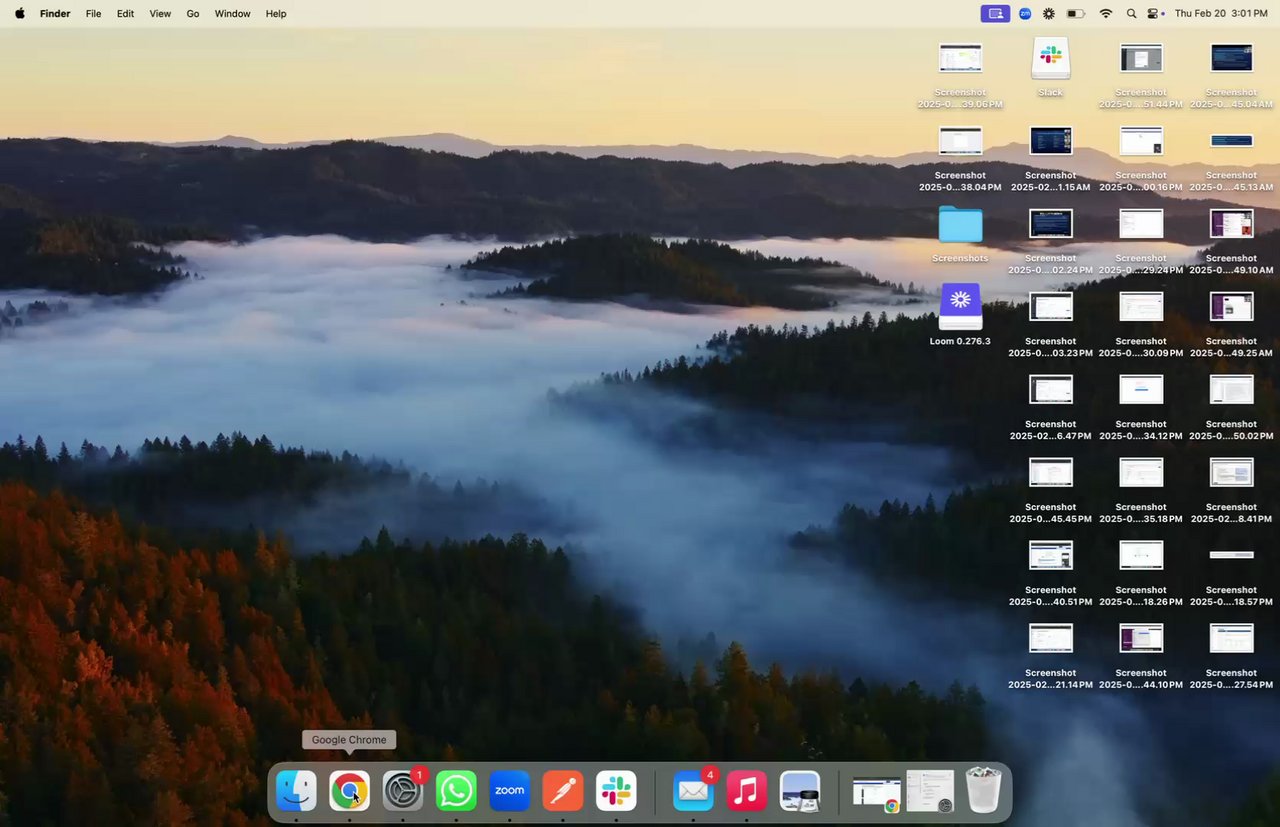1280x827 pixels.
Task: Select Screenshot file ending 40.51 PM
Action: coord(1050,556)
